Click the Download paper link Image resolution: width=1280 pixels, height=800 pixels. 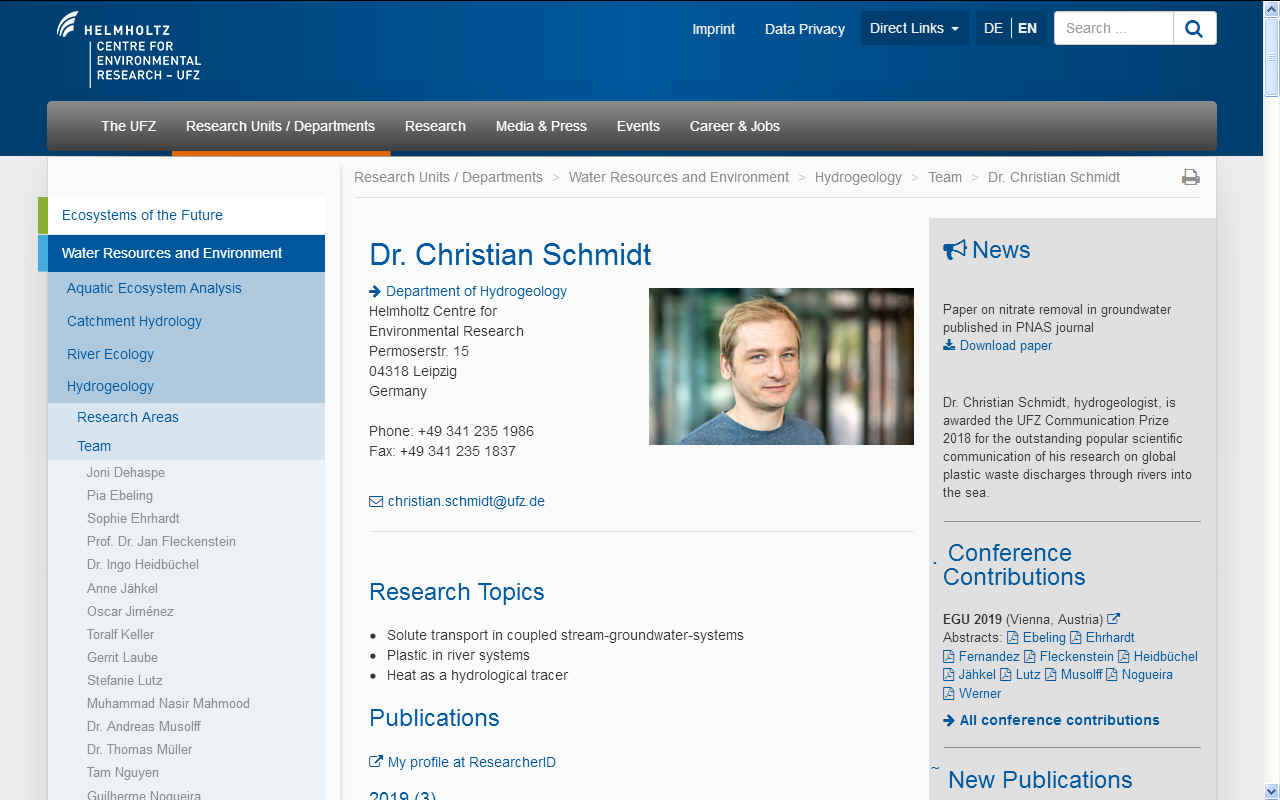tap(1006, 345)
